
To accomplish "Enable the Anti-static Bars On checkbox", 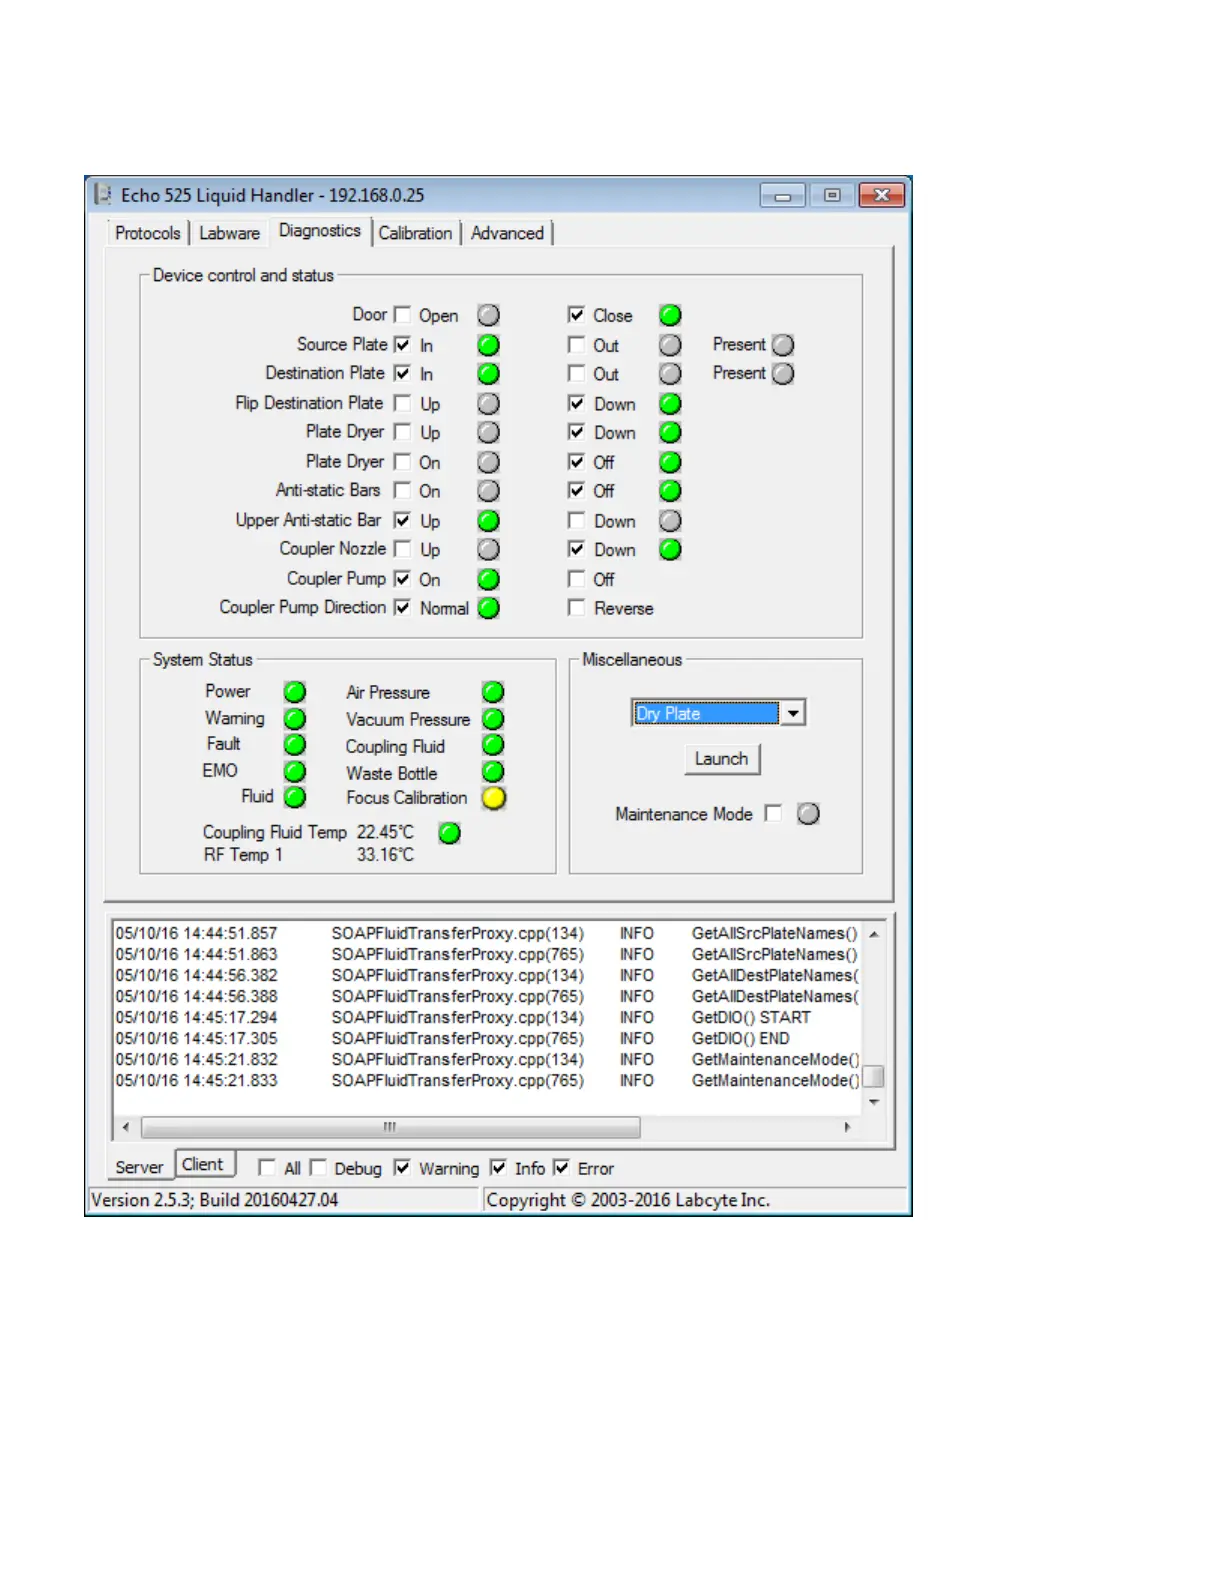I will (402, 491).
